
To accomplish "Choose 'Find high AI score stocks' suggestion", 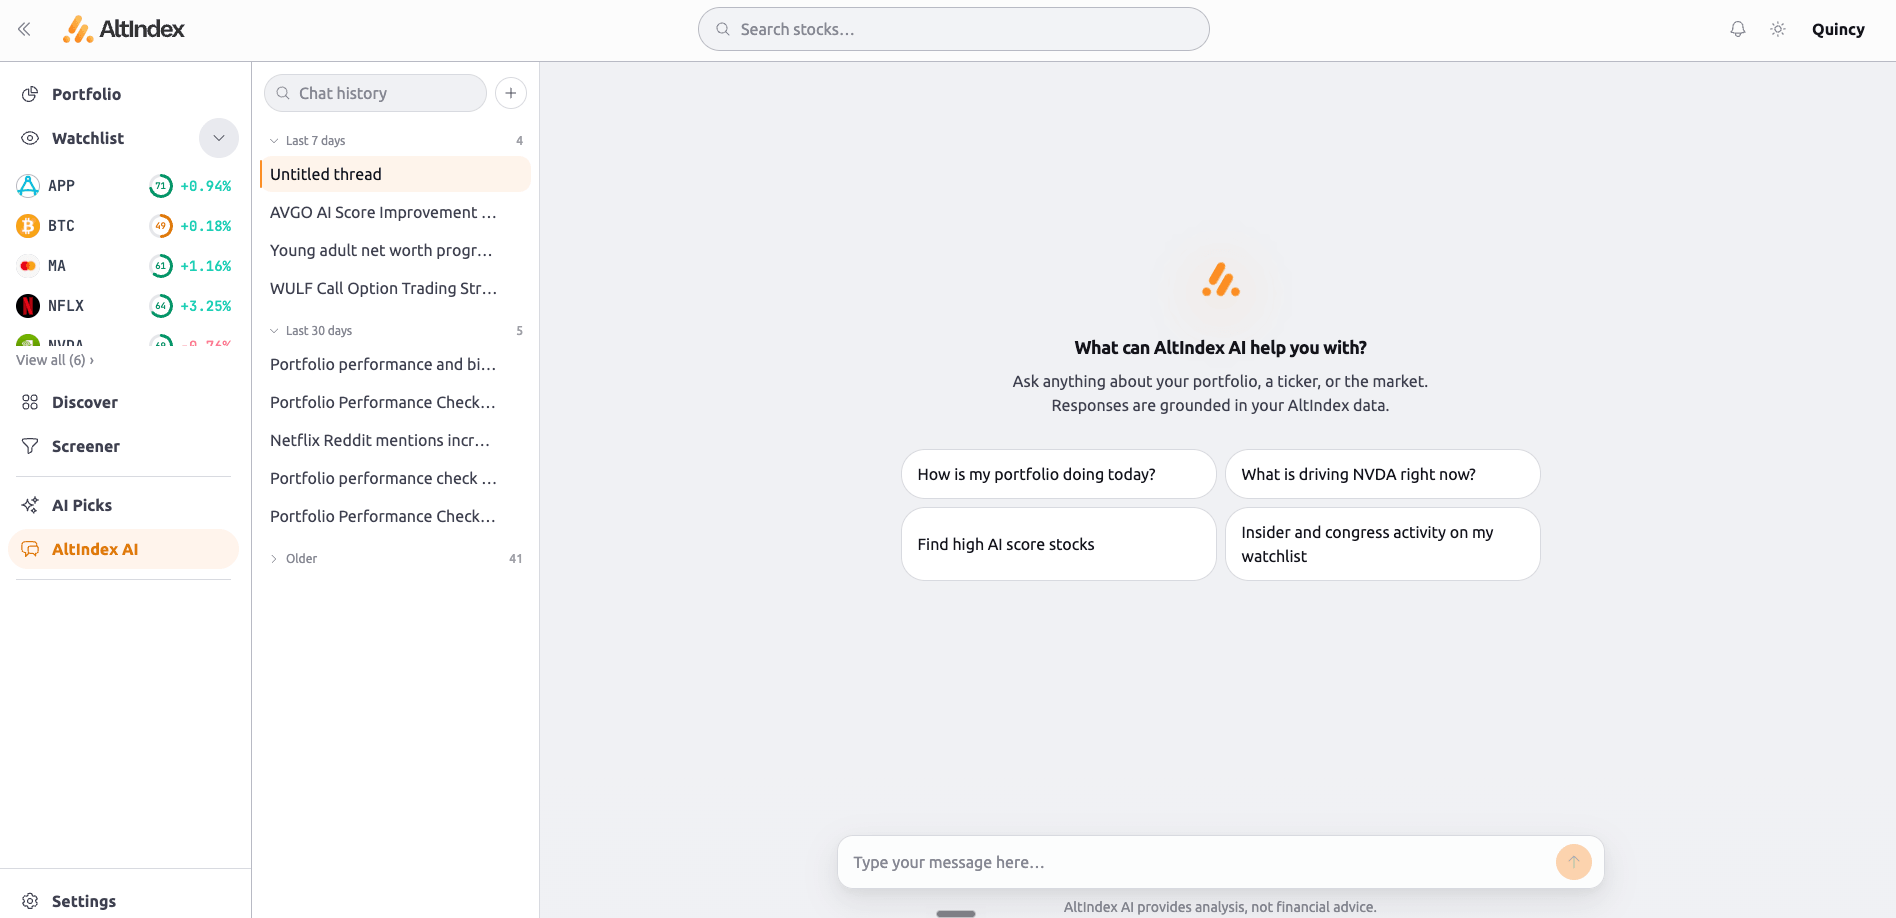I will pos(1059,544).
